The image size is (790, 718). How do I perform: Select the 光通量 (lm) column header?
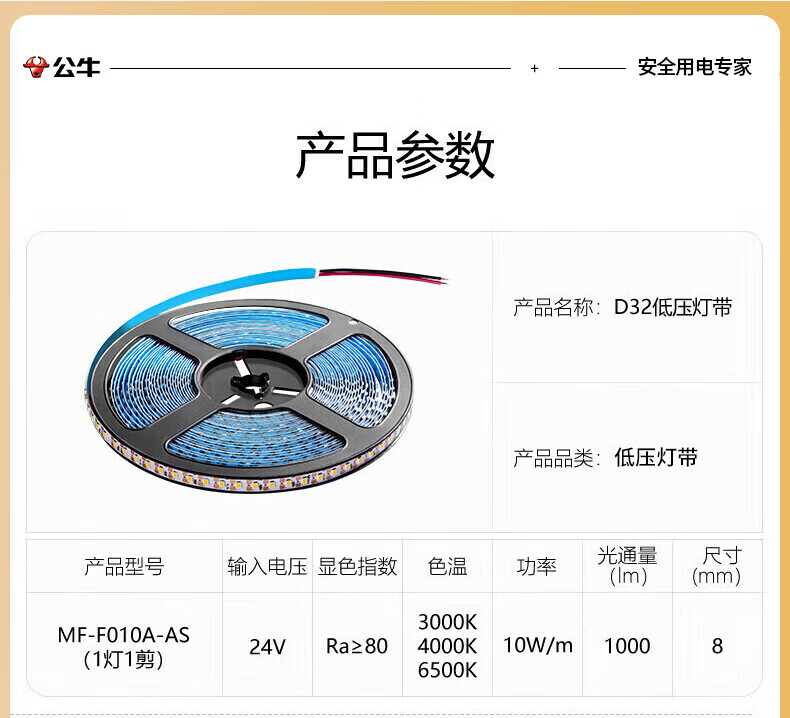point(627,566)
